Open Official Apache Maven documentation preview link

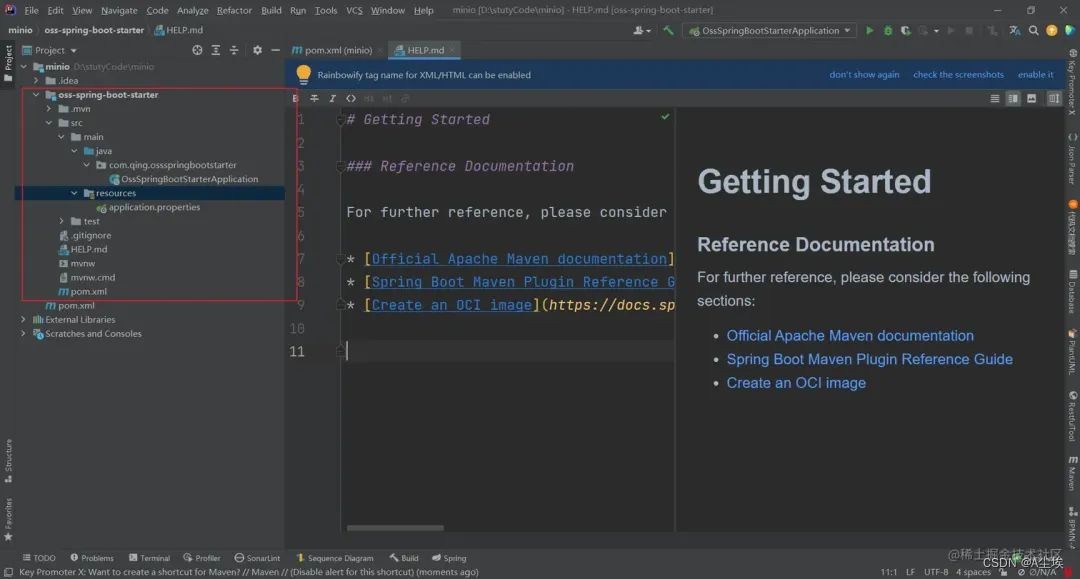(849, 336)
